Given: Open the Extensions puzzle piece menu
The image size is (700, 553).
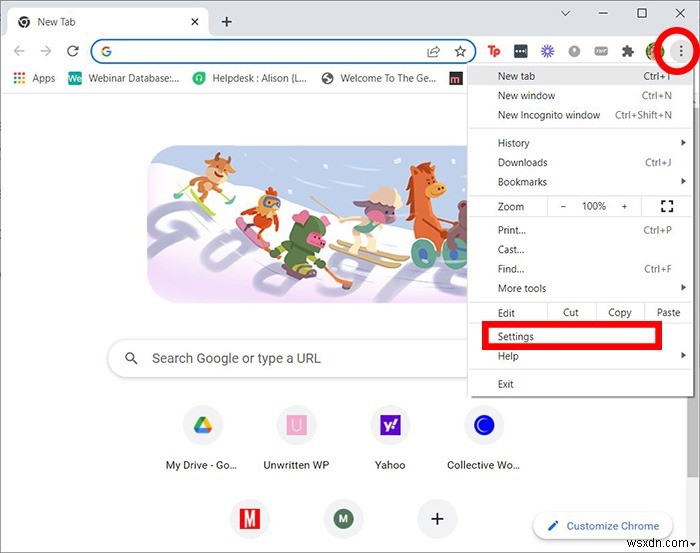Looking at the screenshot, I should tap(628, 51).
